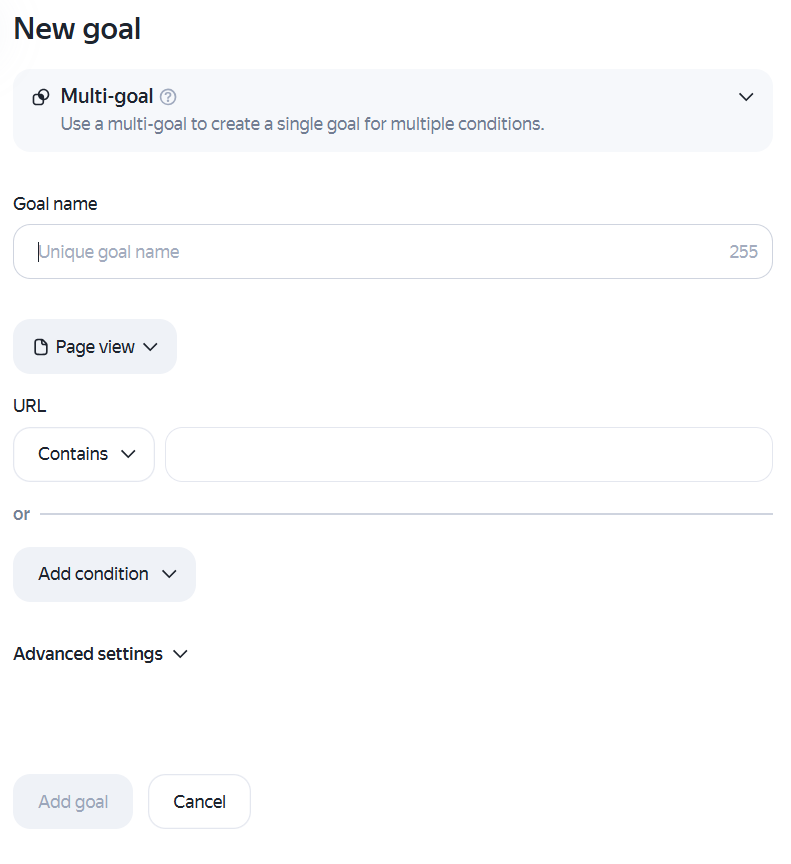The width and height of the screenshot is (791, 864).
Task: Expand the Multi-goal panel chevron
Action: point(746,97)
